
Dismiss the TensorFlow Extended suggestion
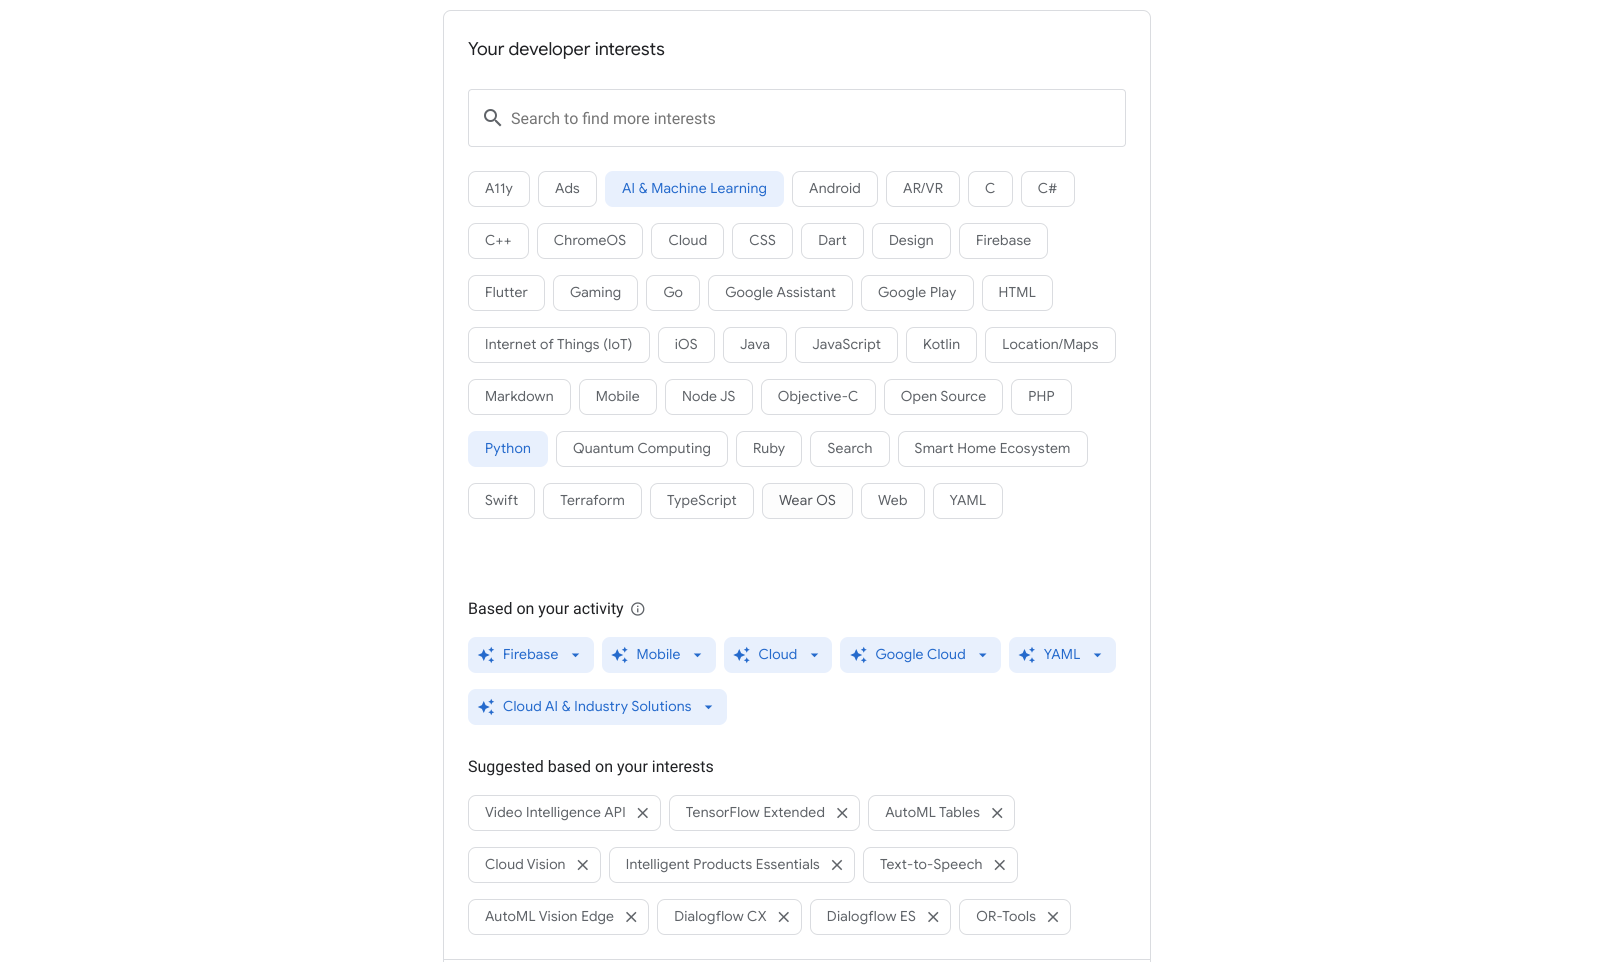pyautogui.click(x=843, y=812)
